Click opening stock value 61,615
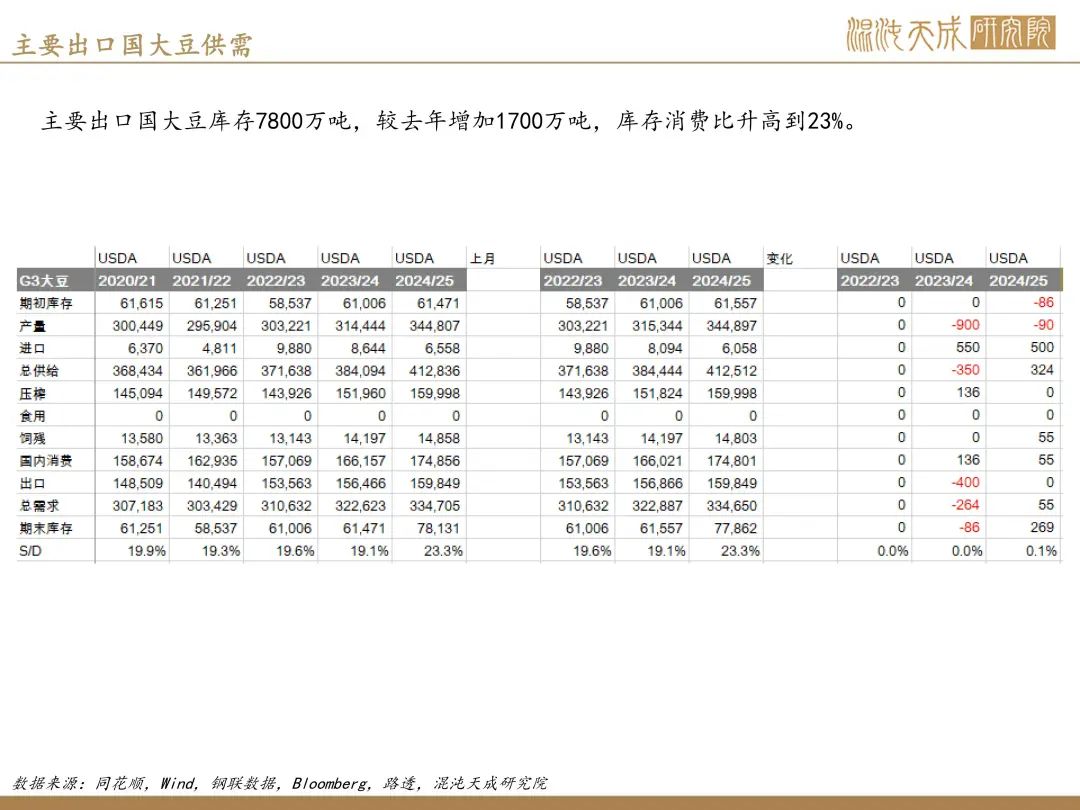1080x810 pixels. (x=141, y=303)
